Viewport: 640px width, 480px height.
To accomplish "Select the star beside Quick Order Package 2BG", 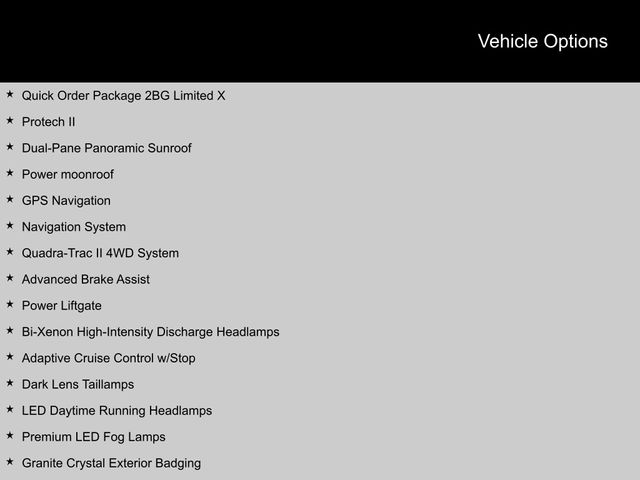I will (x=9, y=95).
